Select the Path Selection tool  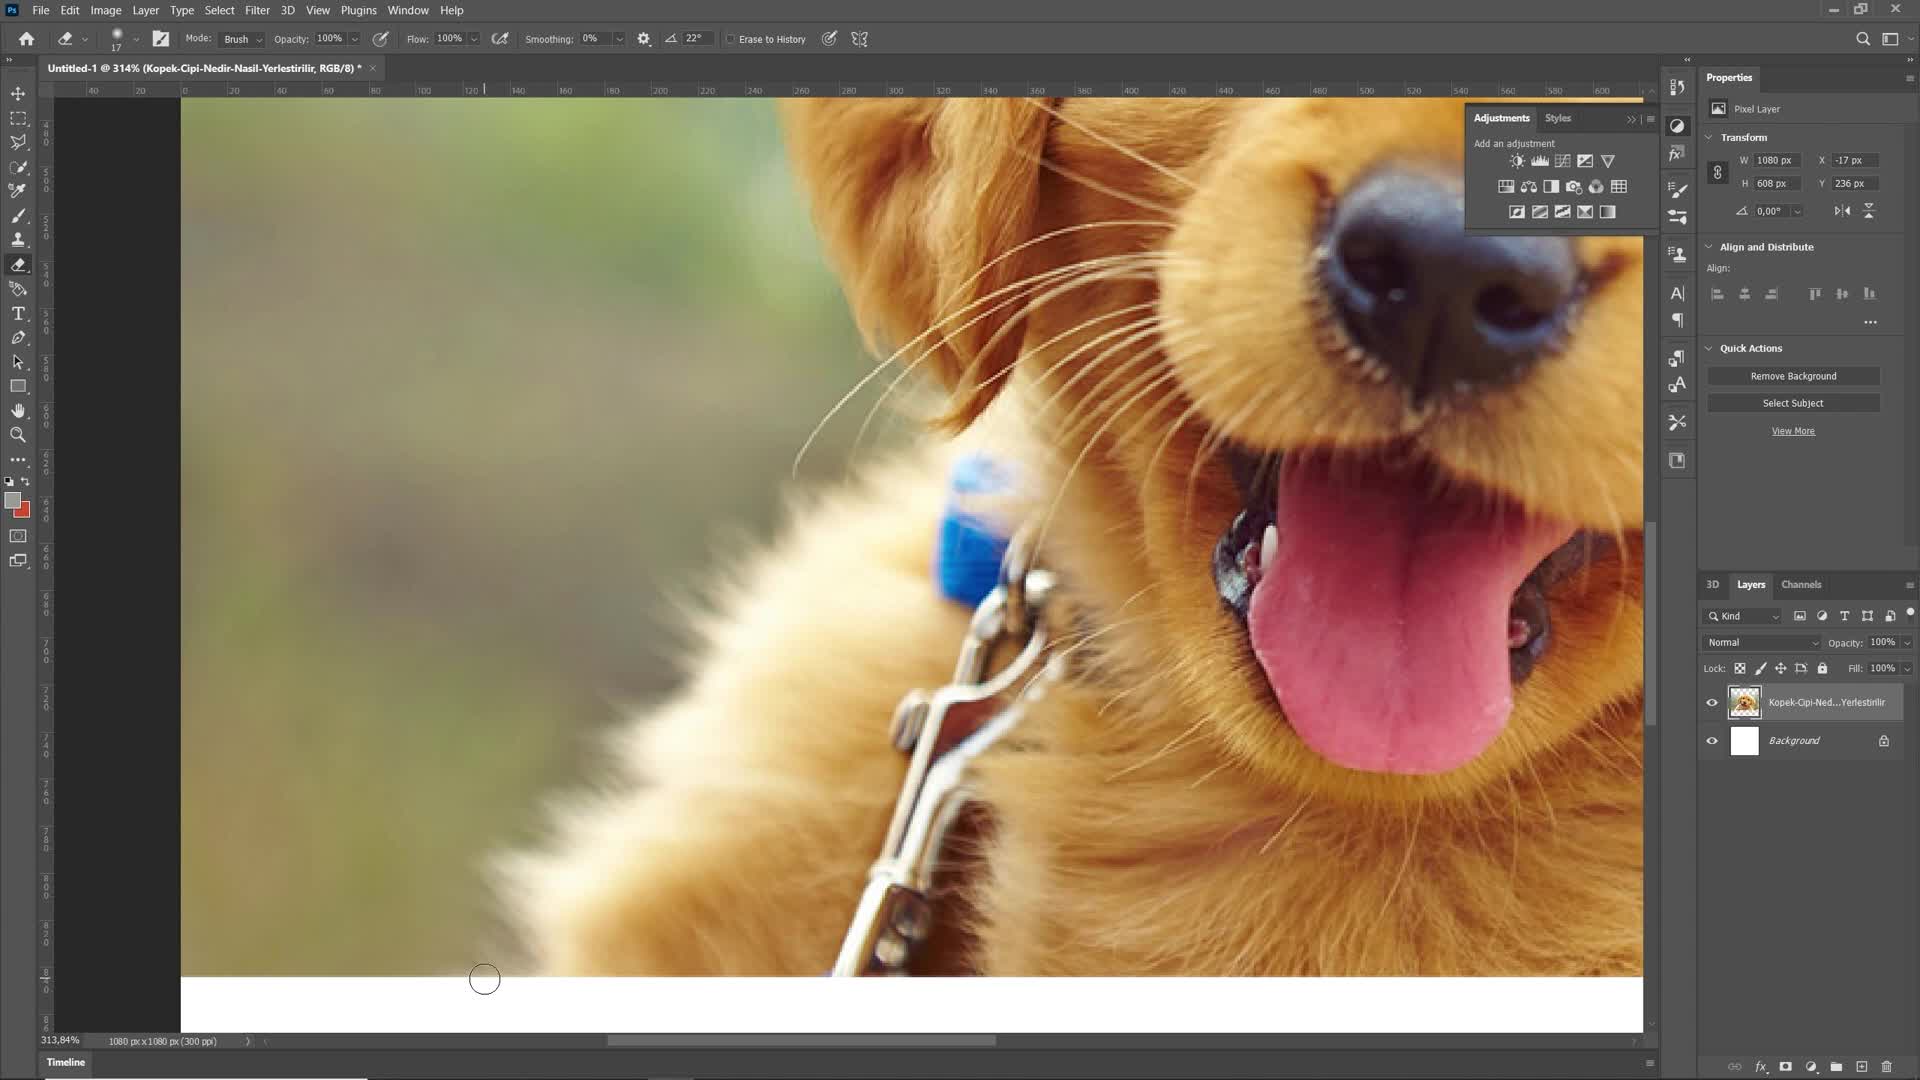[x=18, y=362]
